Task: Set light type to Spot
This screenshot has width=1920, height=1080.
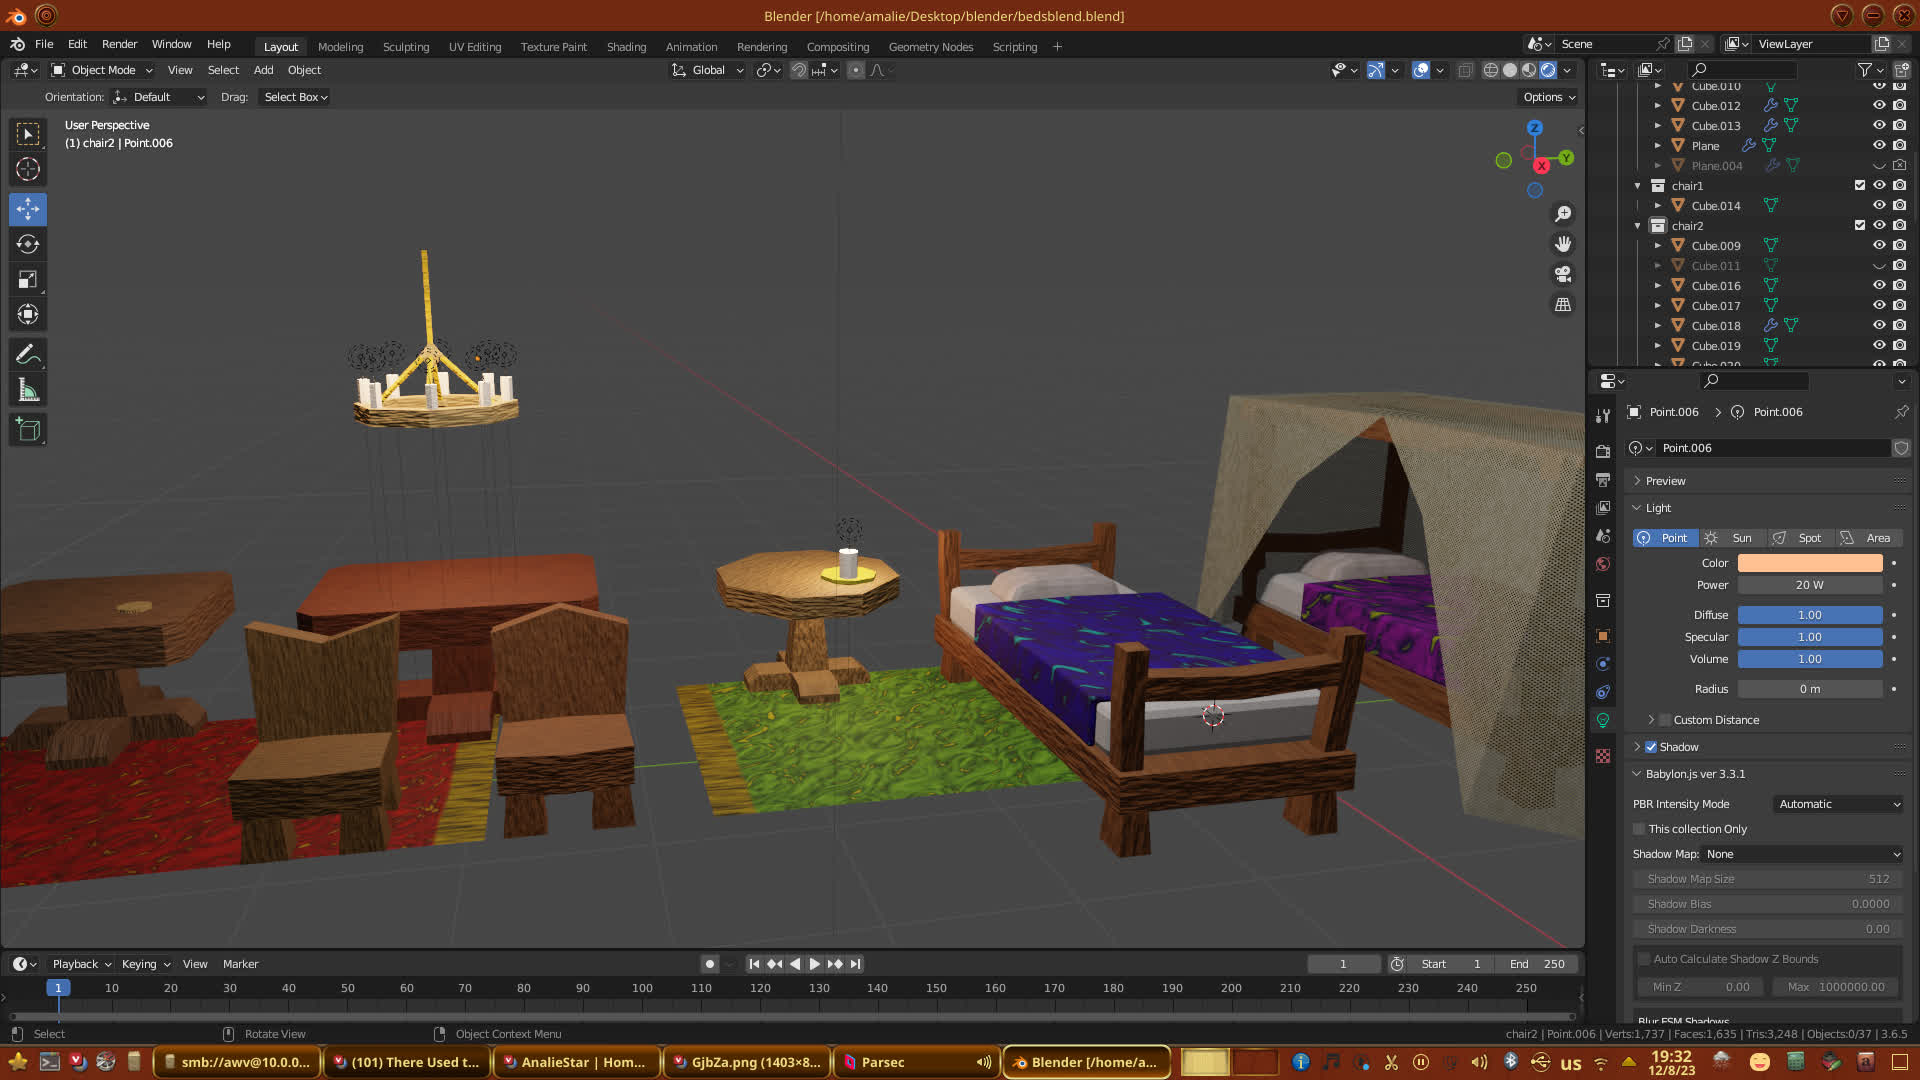Action: (1800, 538)
